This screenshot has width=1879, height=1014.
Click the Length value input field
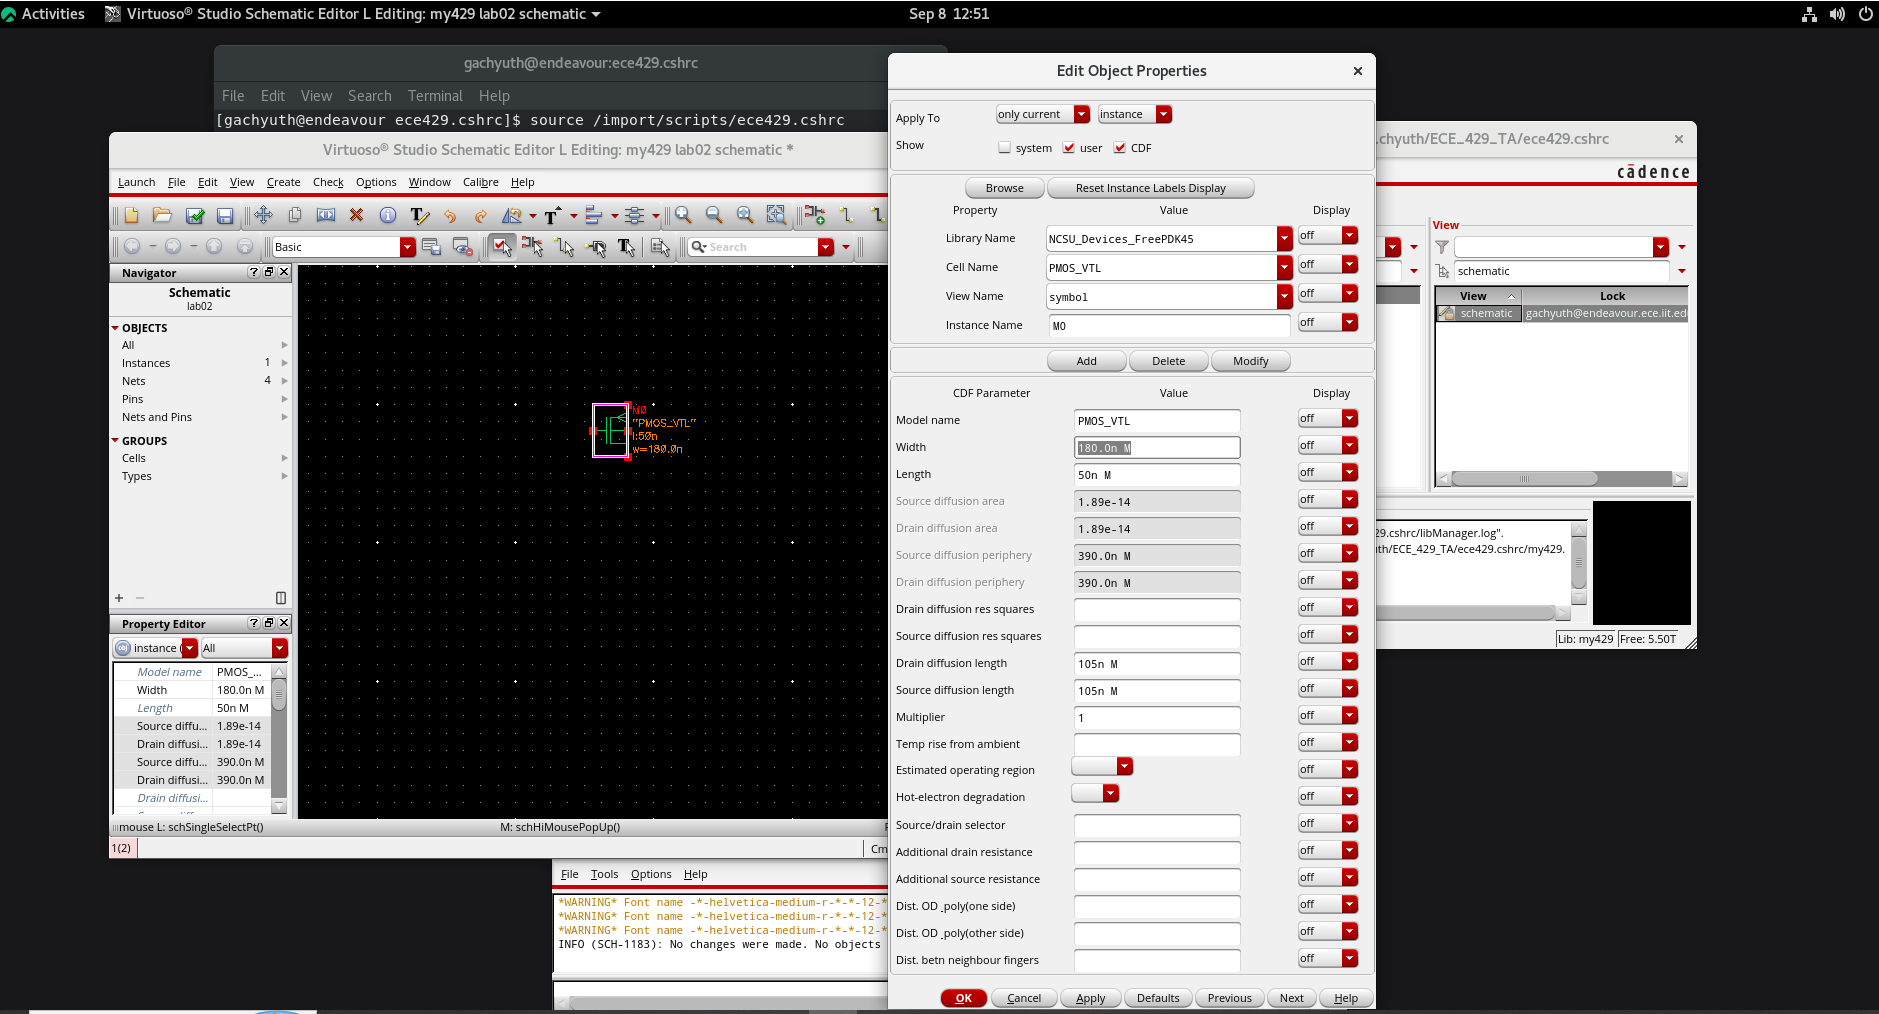coord(1157,475)
